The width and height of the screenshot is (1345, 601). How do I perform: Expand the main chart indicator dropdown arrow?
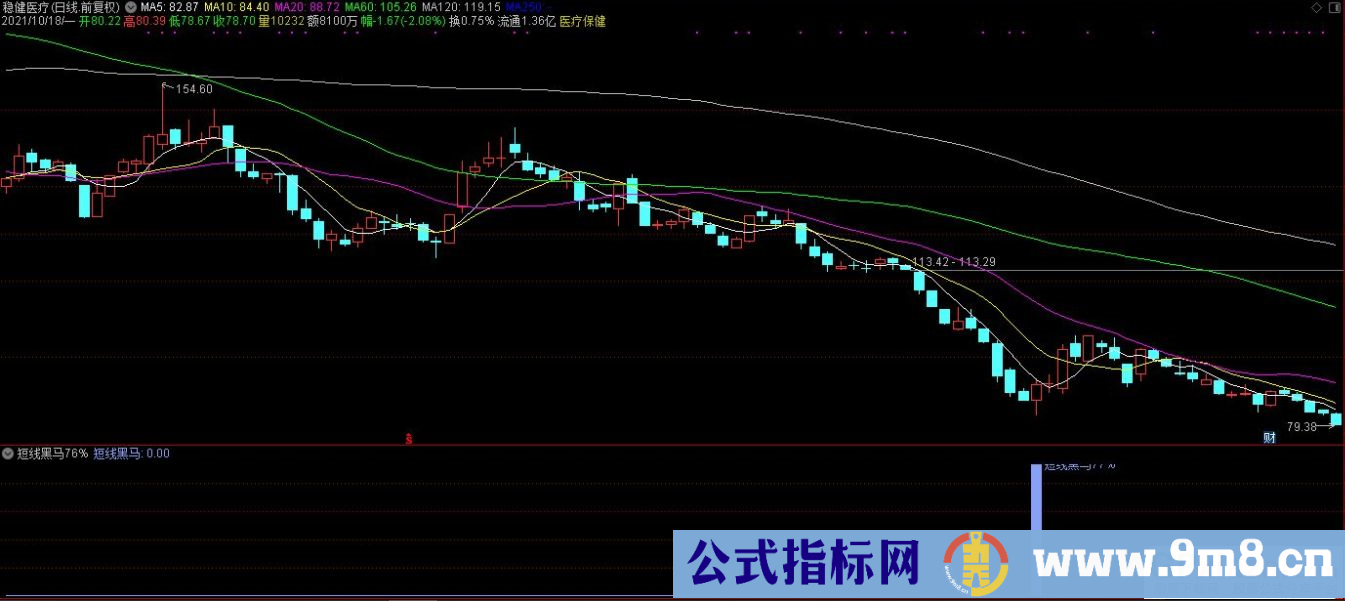pyautogui.click(x=132, y=6)
